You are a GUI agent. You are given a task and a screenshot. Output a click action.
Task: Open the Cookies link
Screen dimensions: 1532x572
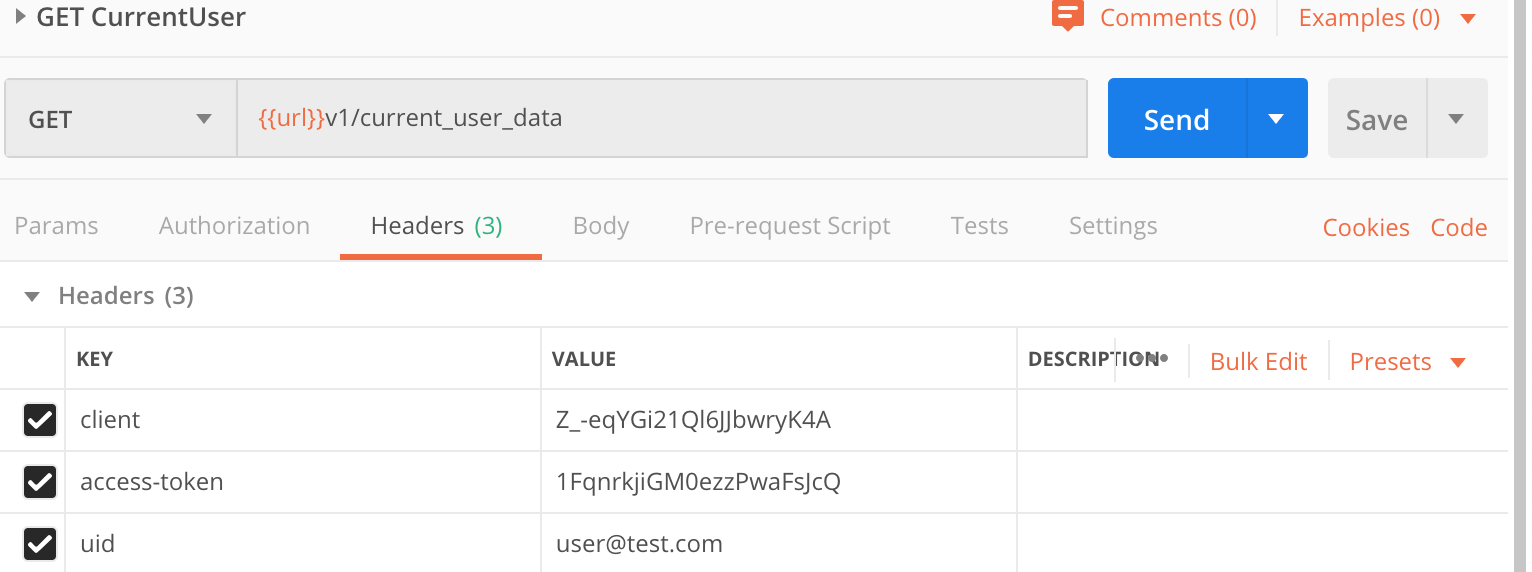pyautogui.click(x=1365, y=228)
